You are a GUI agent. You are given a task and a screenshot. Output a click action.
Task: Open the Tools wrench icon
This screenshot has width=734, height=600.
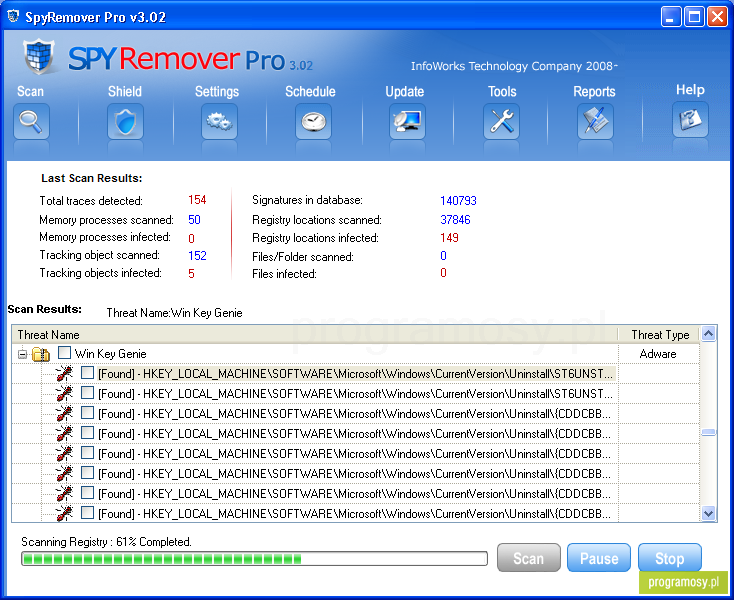coord(501,122)
